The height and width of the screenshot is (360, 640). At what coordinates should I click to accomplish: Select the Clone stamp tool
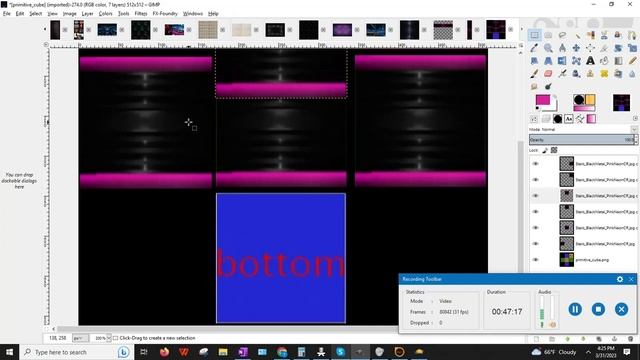point(590,74)
